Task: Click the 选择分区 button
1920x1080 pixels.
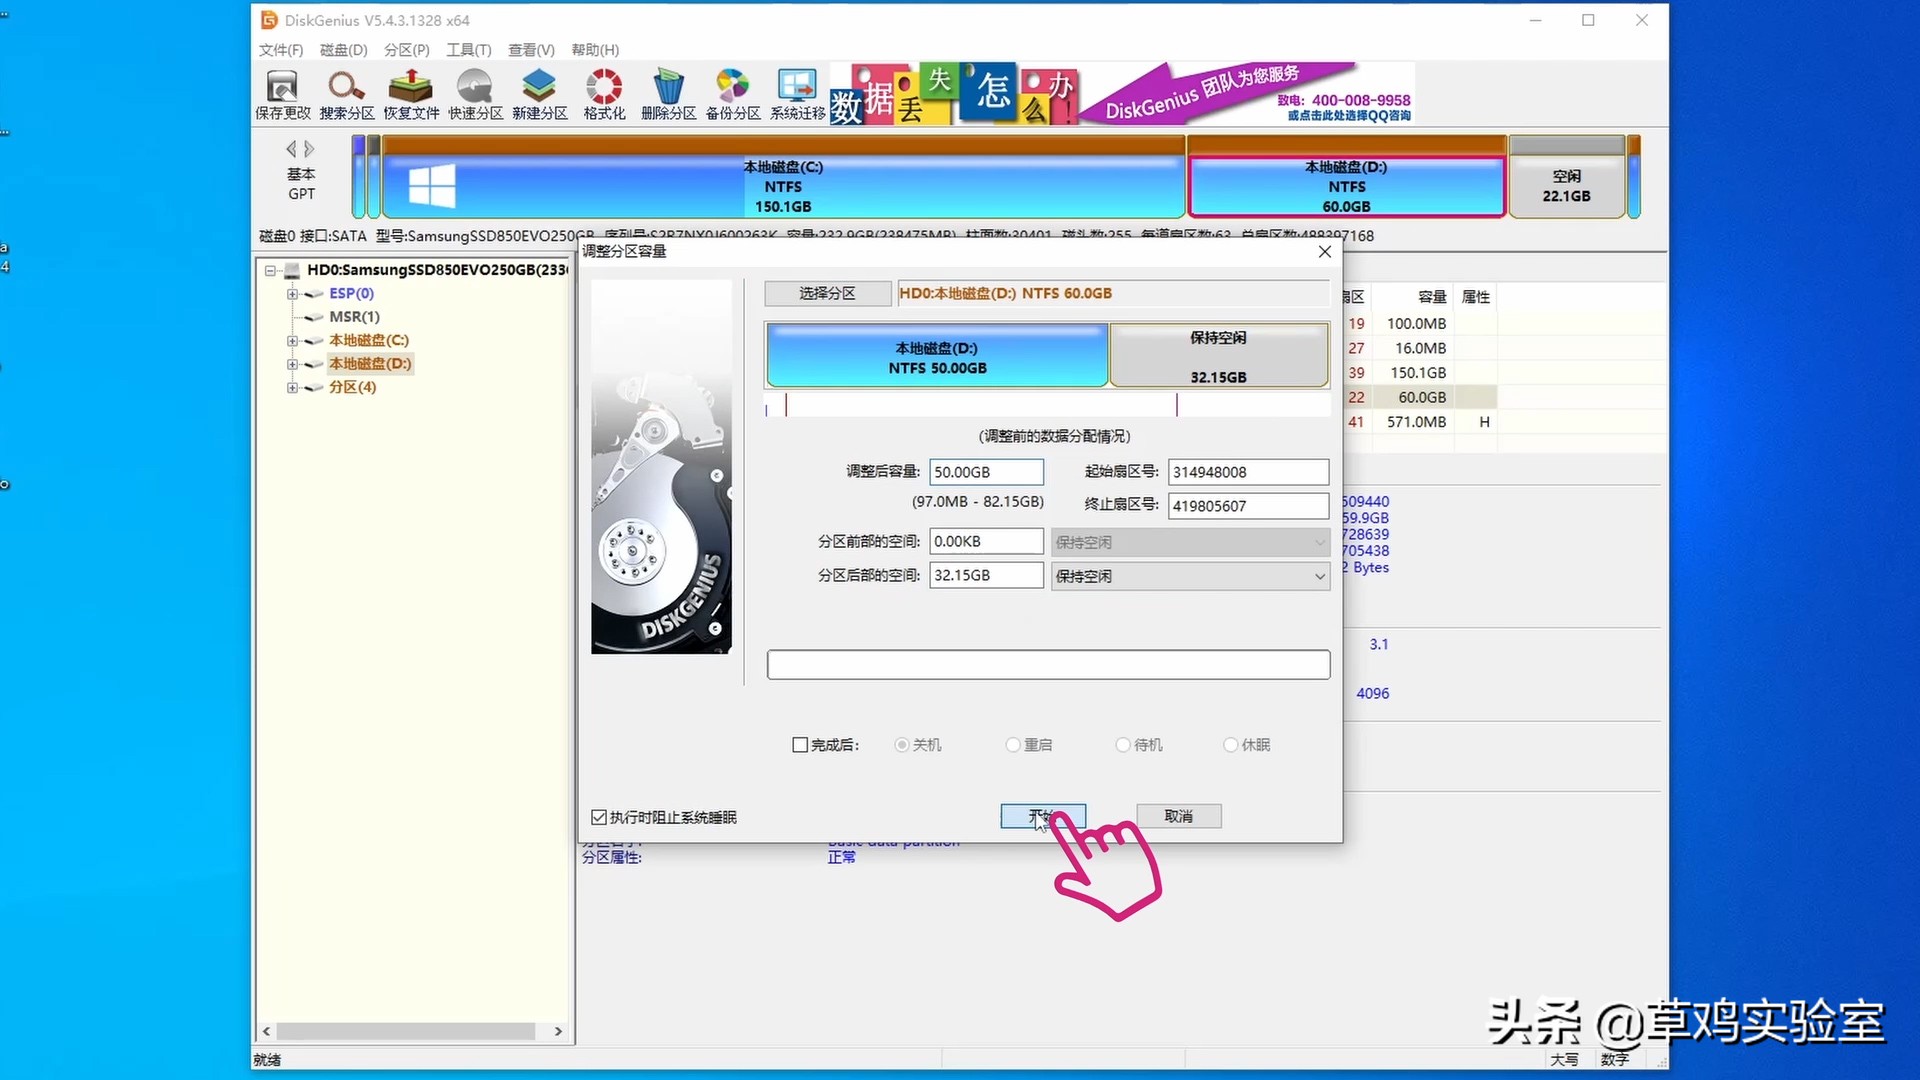Action: (827, 293)
